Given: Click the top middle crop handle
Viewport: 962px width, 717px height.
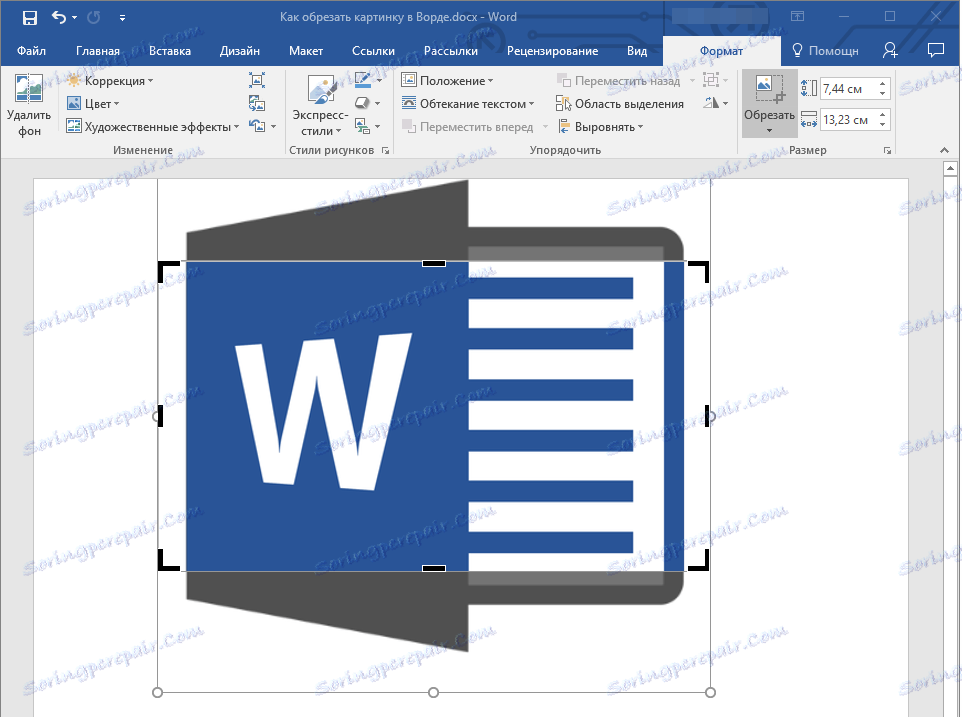Looking at the screenshot, I should tap(434, 263).
